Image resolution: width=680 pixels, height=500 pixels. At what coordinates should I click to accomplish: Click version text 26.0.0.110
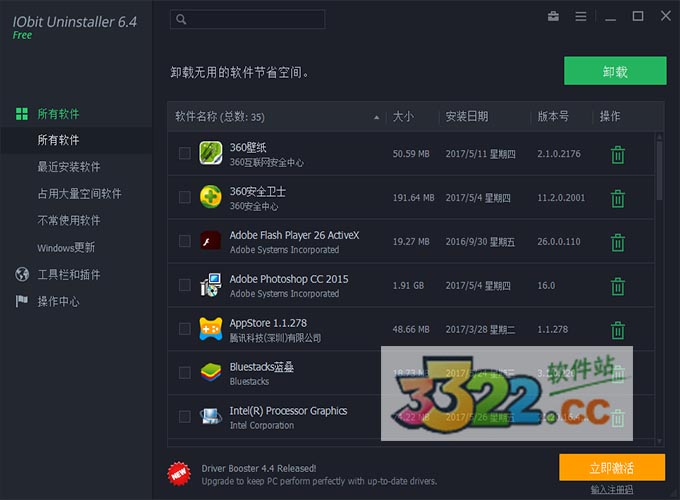[559, 242]
